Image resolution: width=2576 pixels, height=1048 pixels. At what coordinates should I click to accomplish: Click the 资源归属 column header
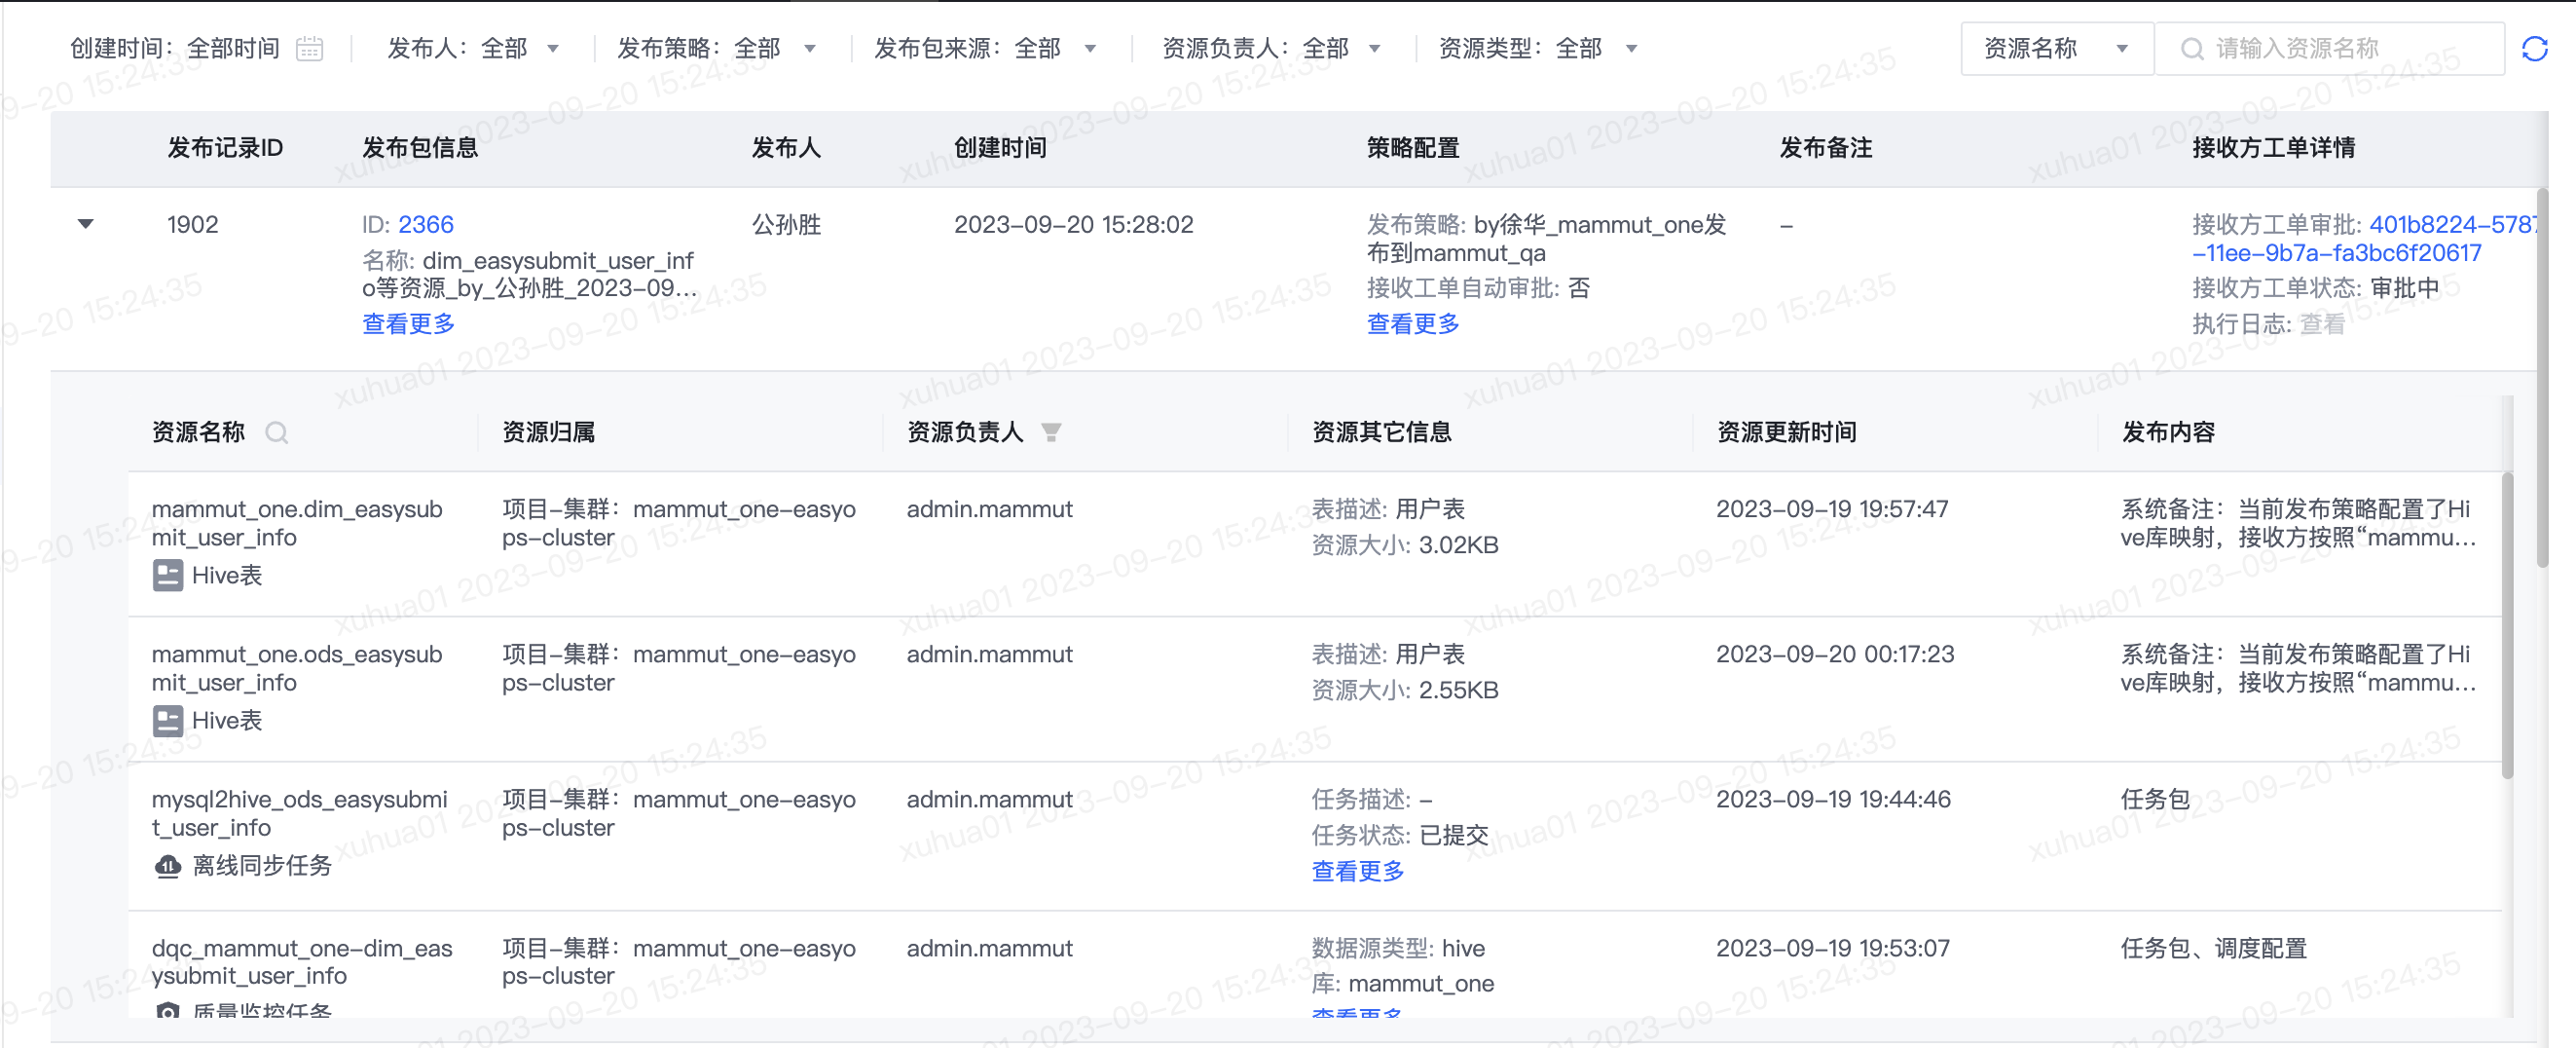click(x=549, y=432)
